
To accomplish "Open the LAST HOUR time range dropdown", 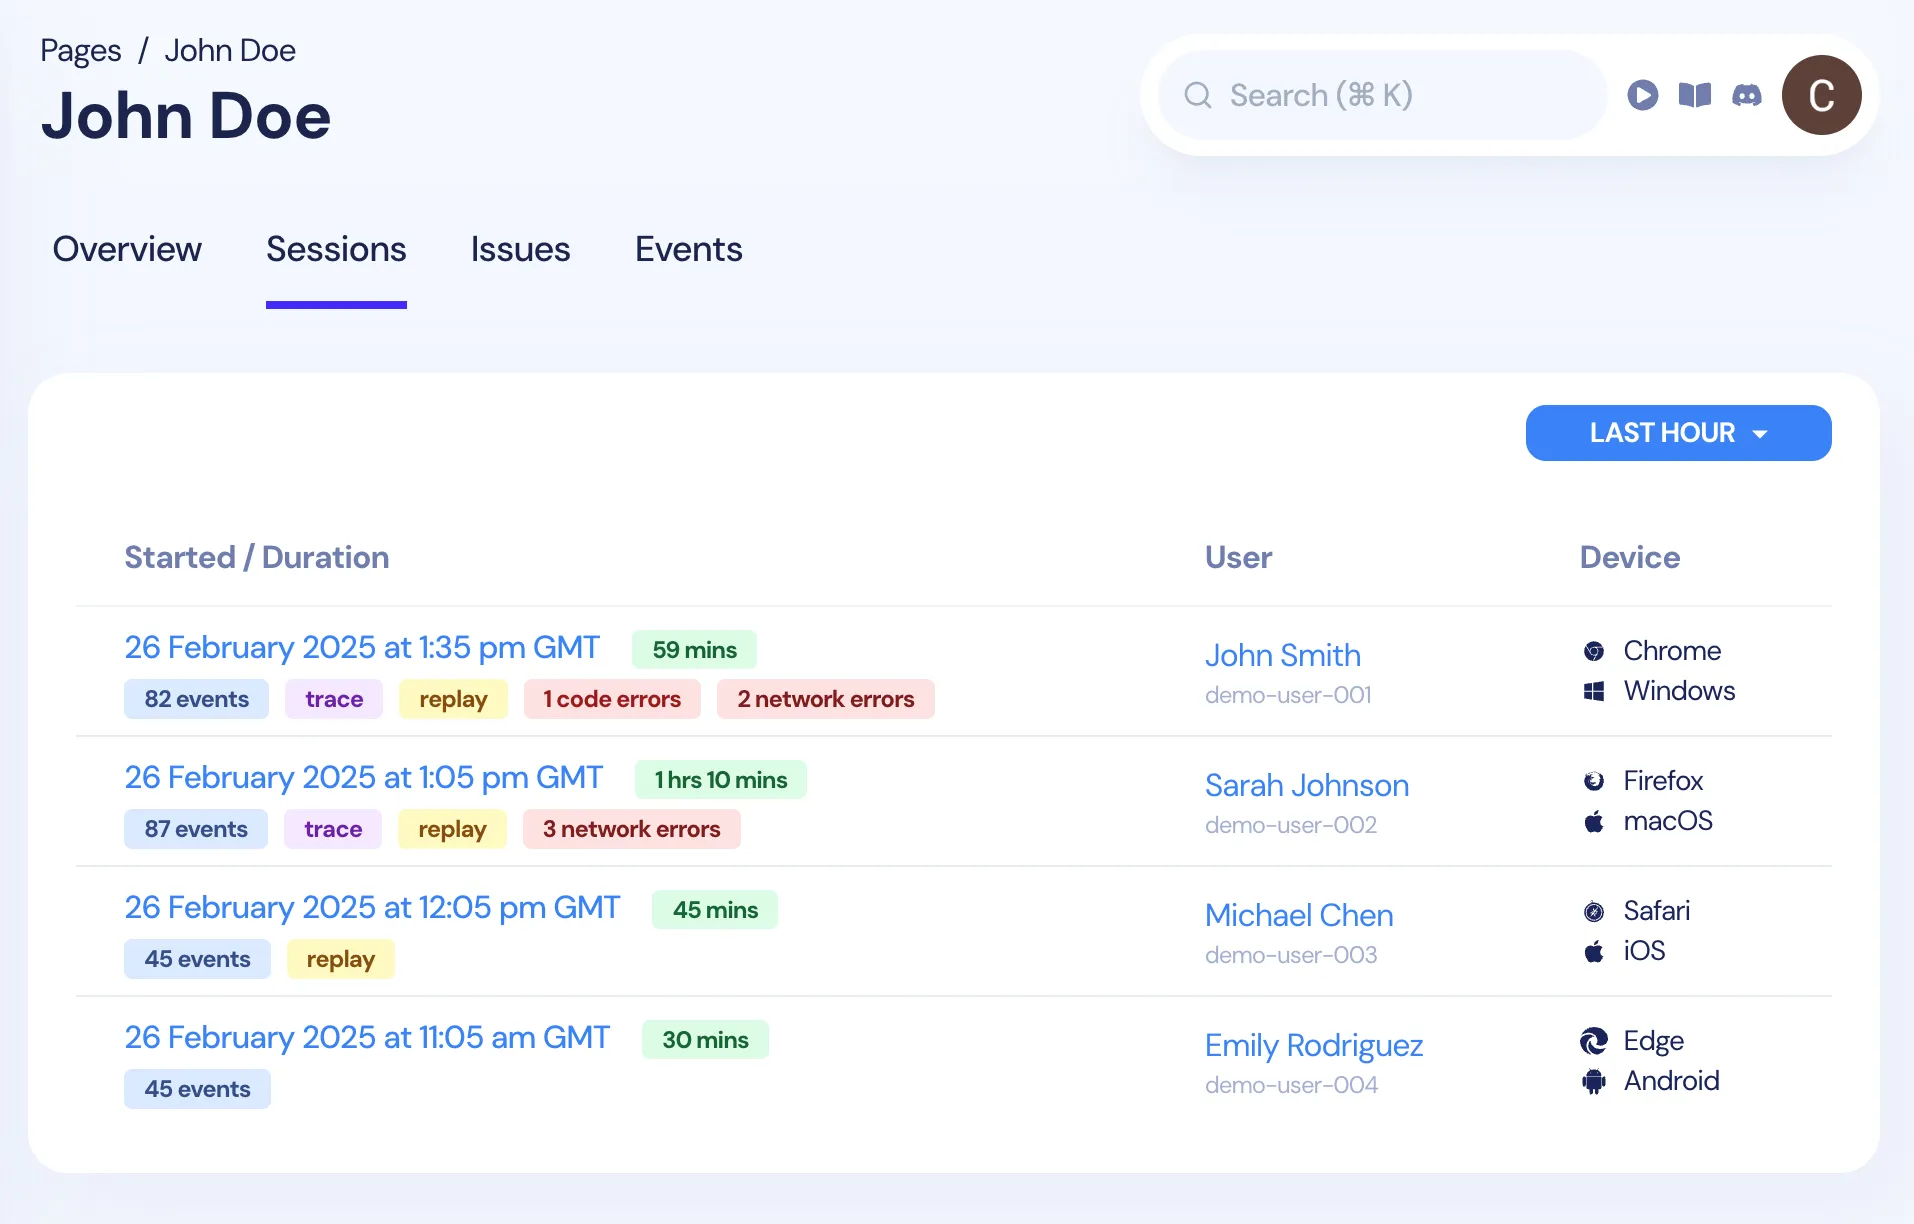I will pyautogui.click(x=1678, y=432).
